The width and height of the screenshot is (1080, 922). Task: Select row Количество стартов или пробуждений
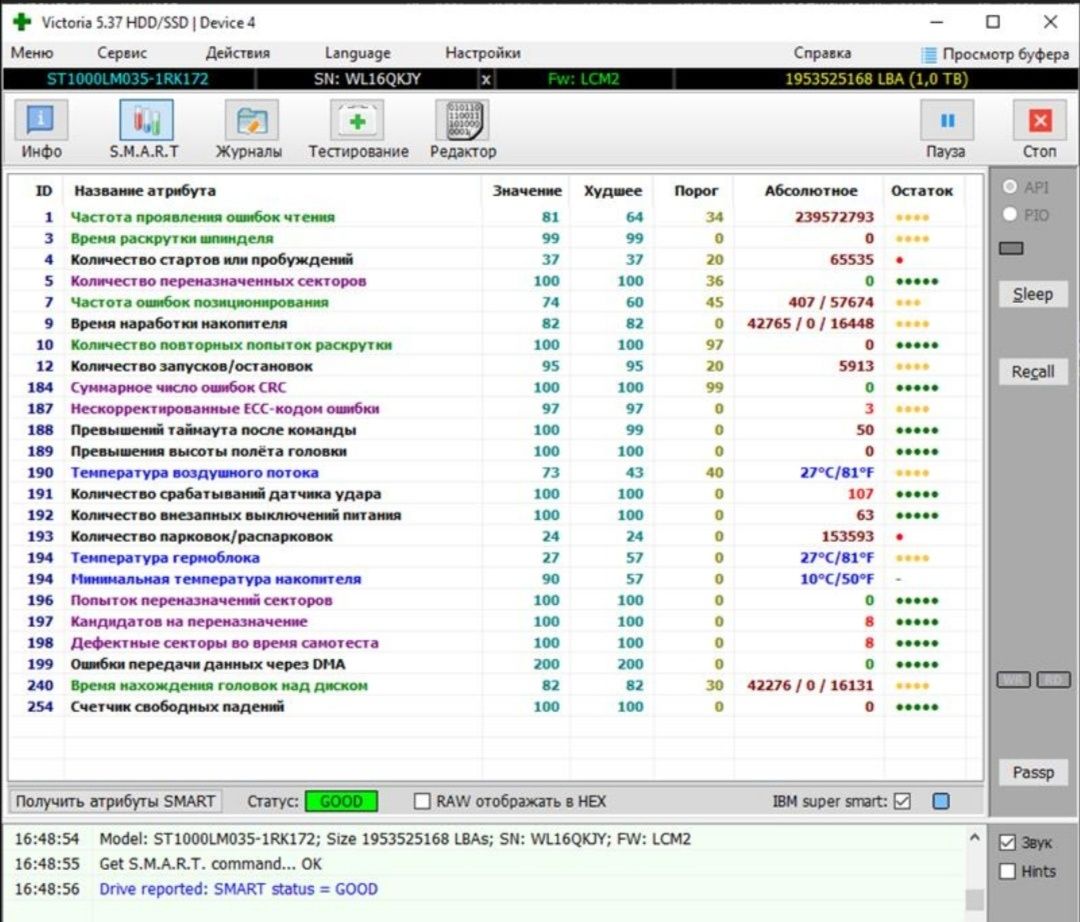pyautogui.click(x=496, y=260)
